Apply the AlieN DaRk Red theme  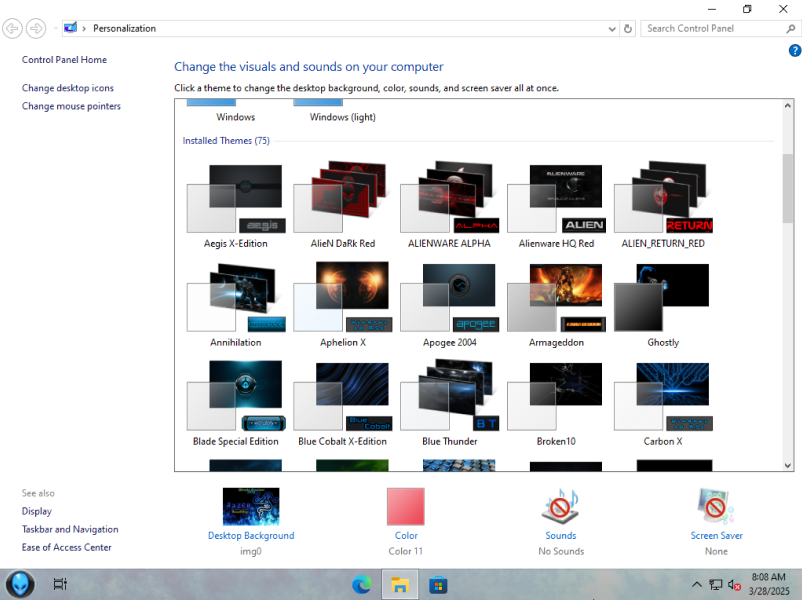click(x=343, y=205)
